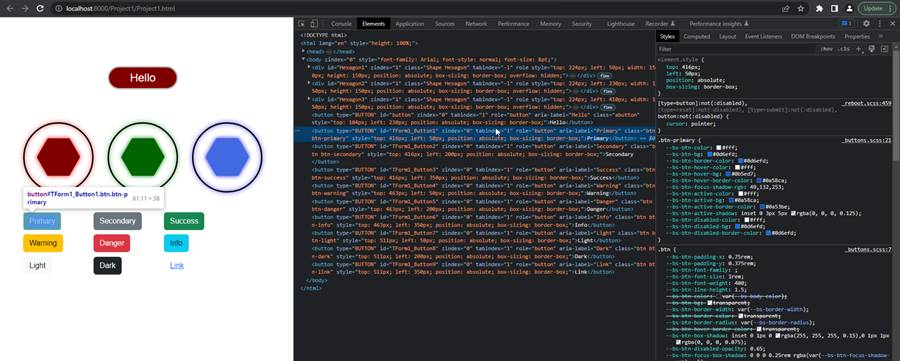The width and height of the screenshot is (900, 361).
Task: Add a new style rule with plus icon
Action: click(x=859, y=49)
